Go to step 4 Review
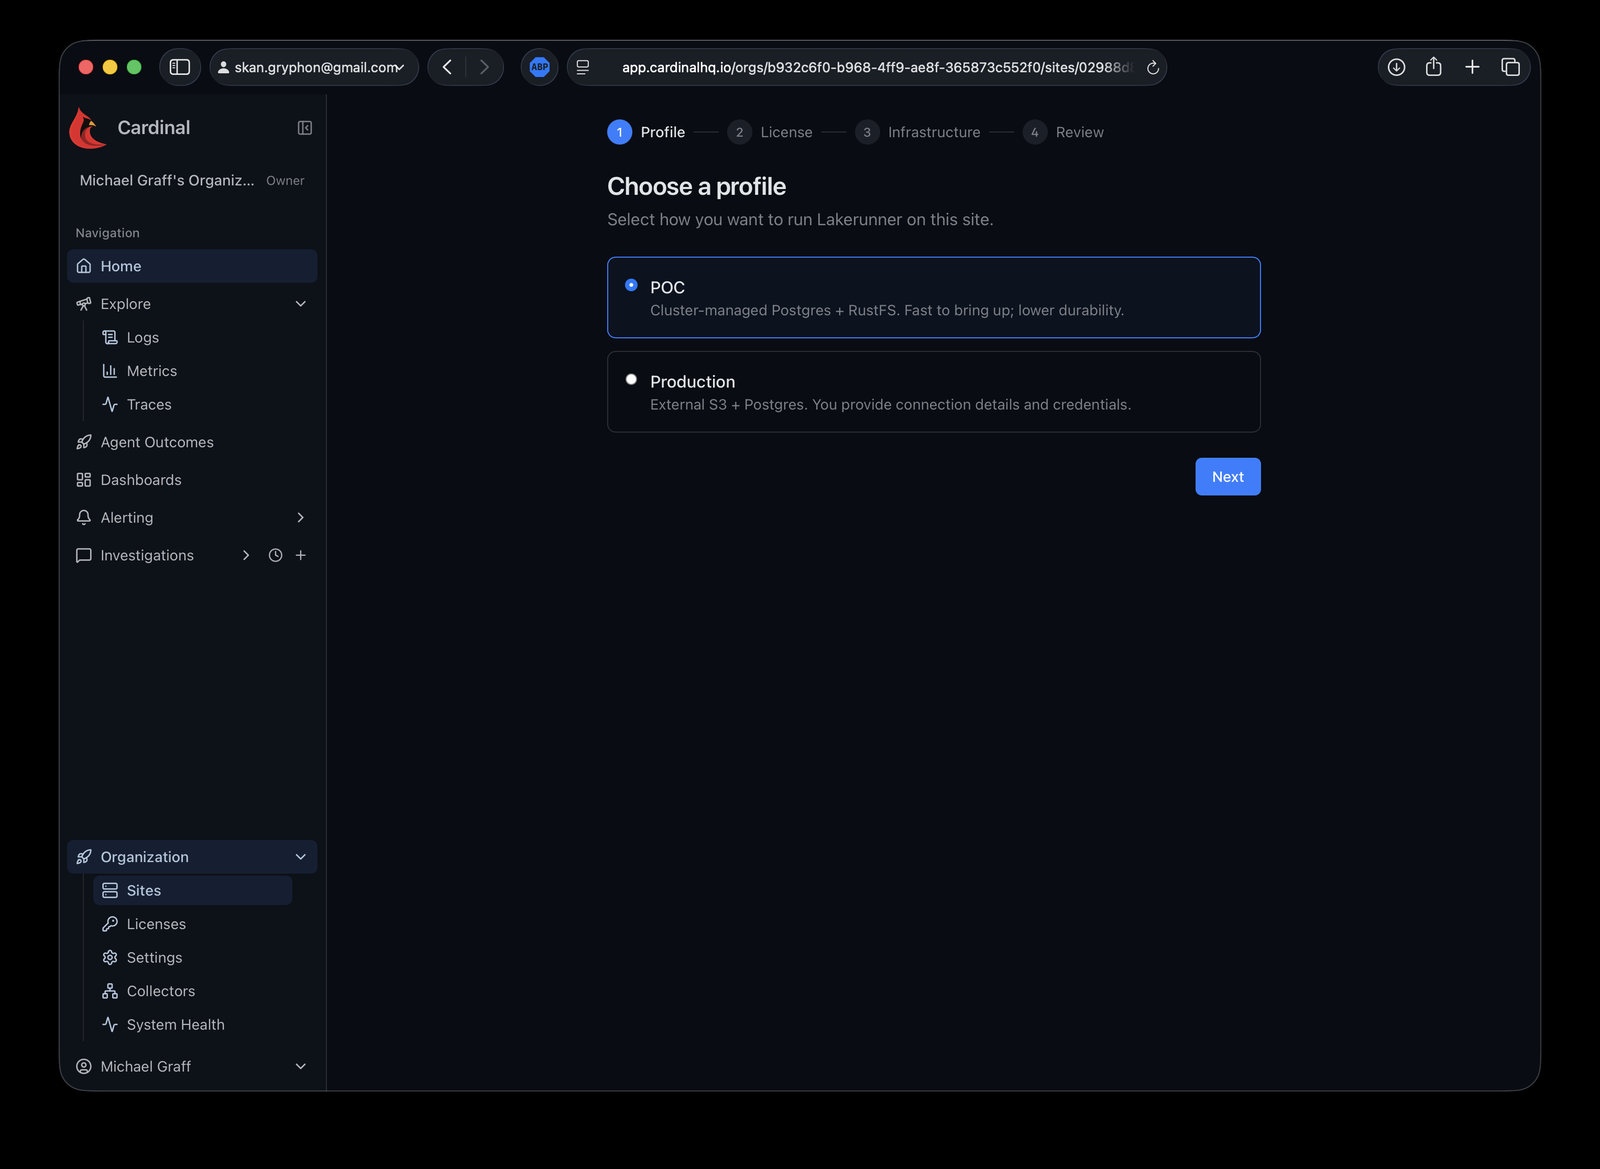 pos(1063,132)
